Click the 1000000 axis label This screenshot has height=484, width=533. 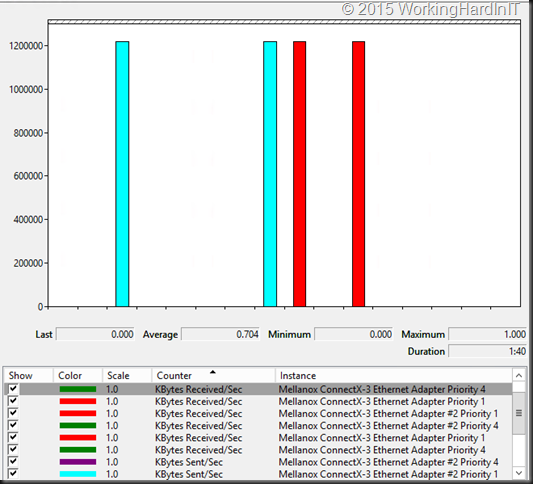coord(26,89)
